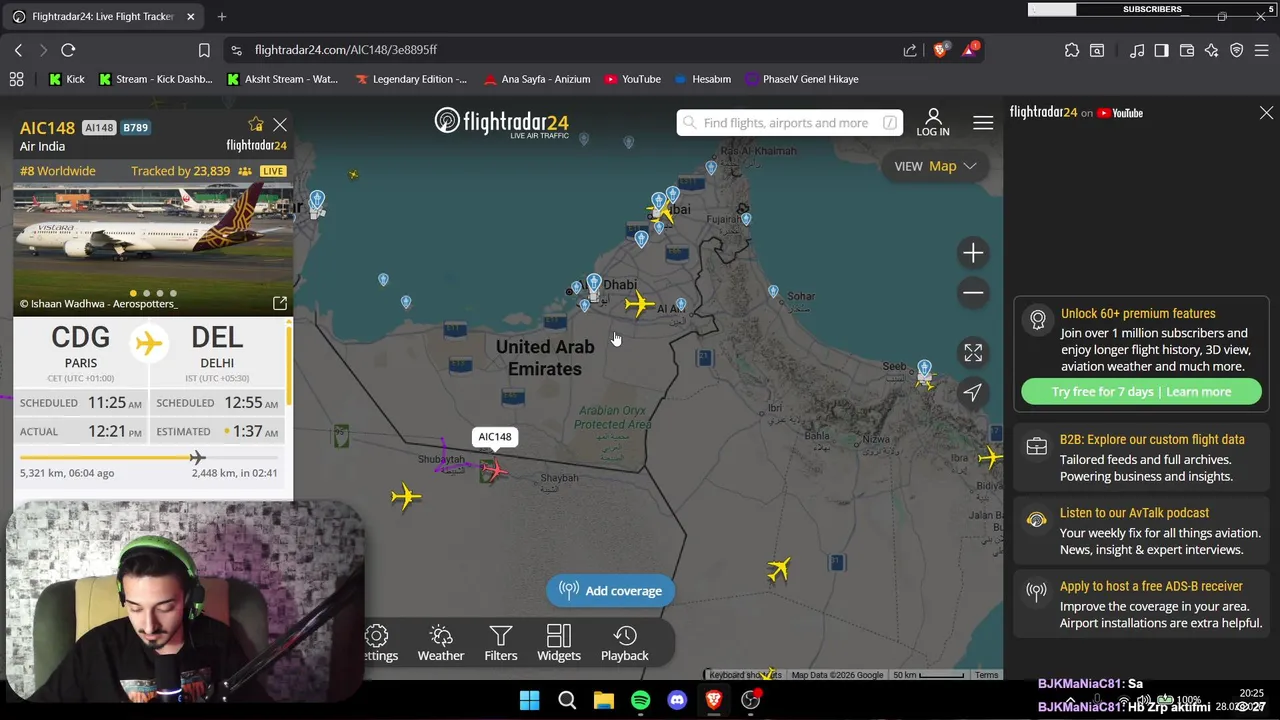The image size is (1280, 720).
Task: Open File Explorer from taskbar
Action: pyautogui.click(x=603, y=701)
